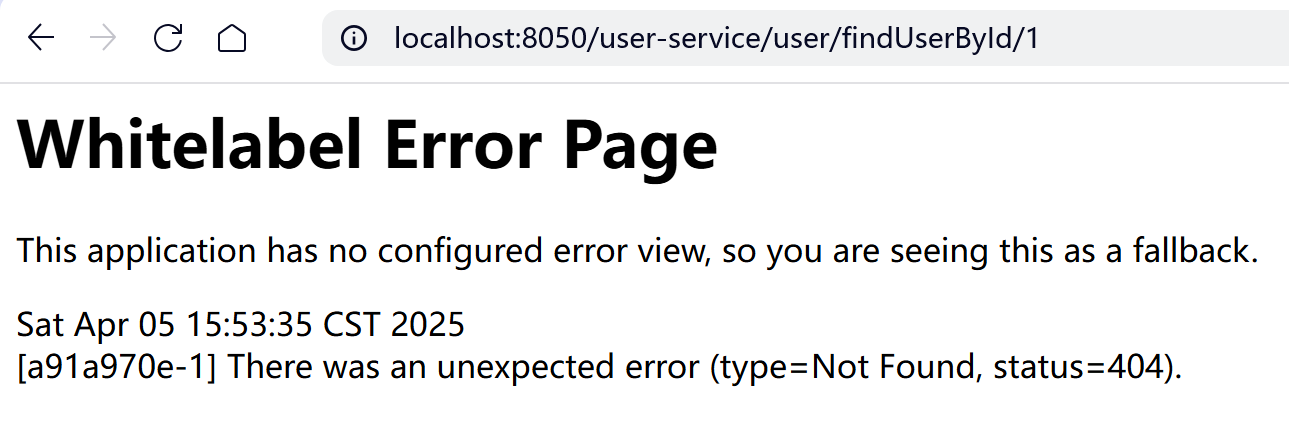Image resolution: width=1289 pixels, height=429 pixels.
Task: View site information via the circled i icon
Action: pos(353,38)
